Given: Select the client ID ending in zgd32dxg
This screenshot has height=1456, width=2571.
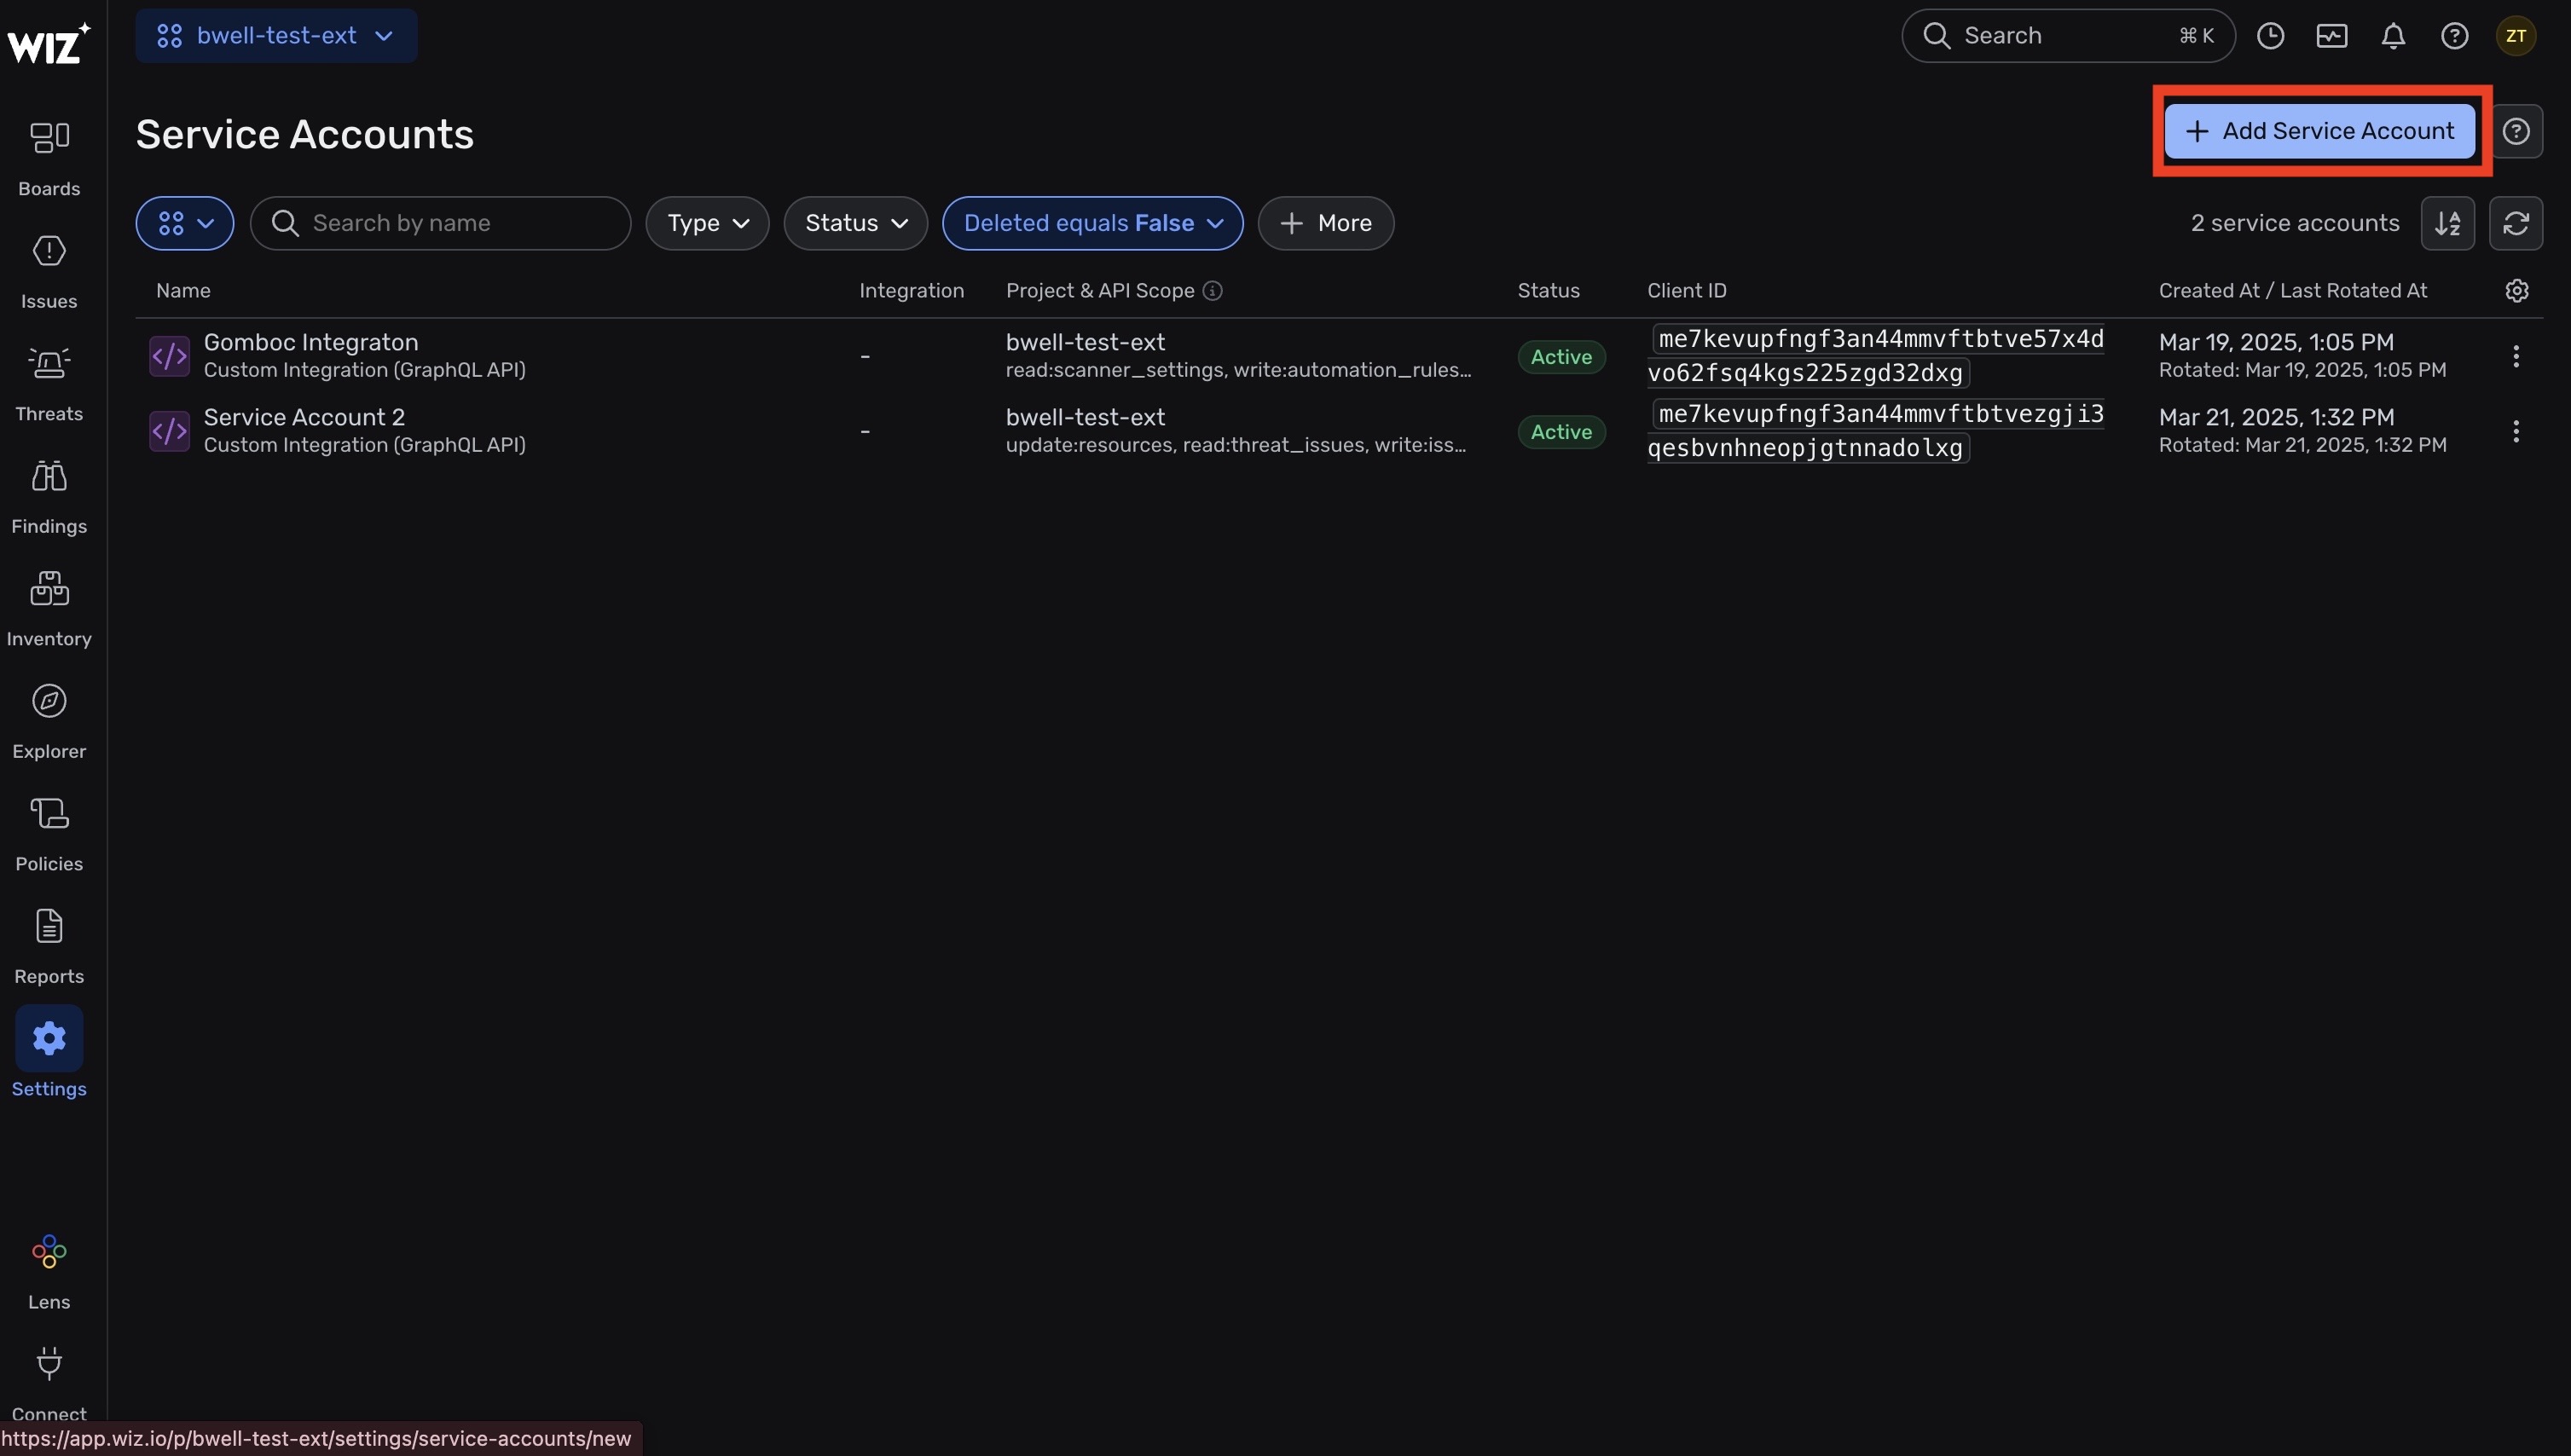Looking at the screenshot, I should pyautogui.click(x=1876, y=356).
